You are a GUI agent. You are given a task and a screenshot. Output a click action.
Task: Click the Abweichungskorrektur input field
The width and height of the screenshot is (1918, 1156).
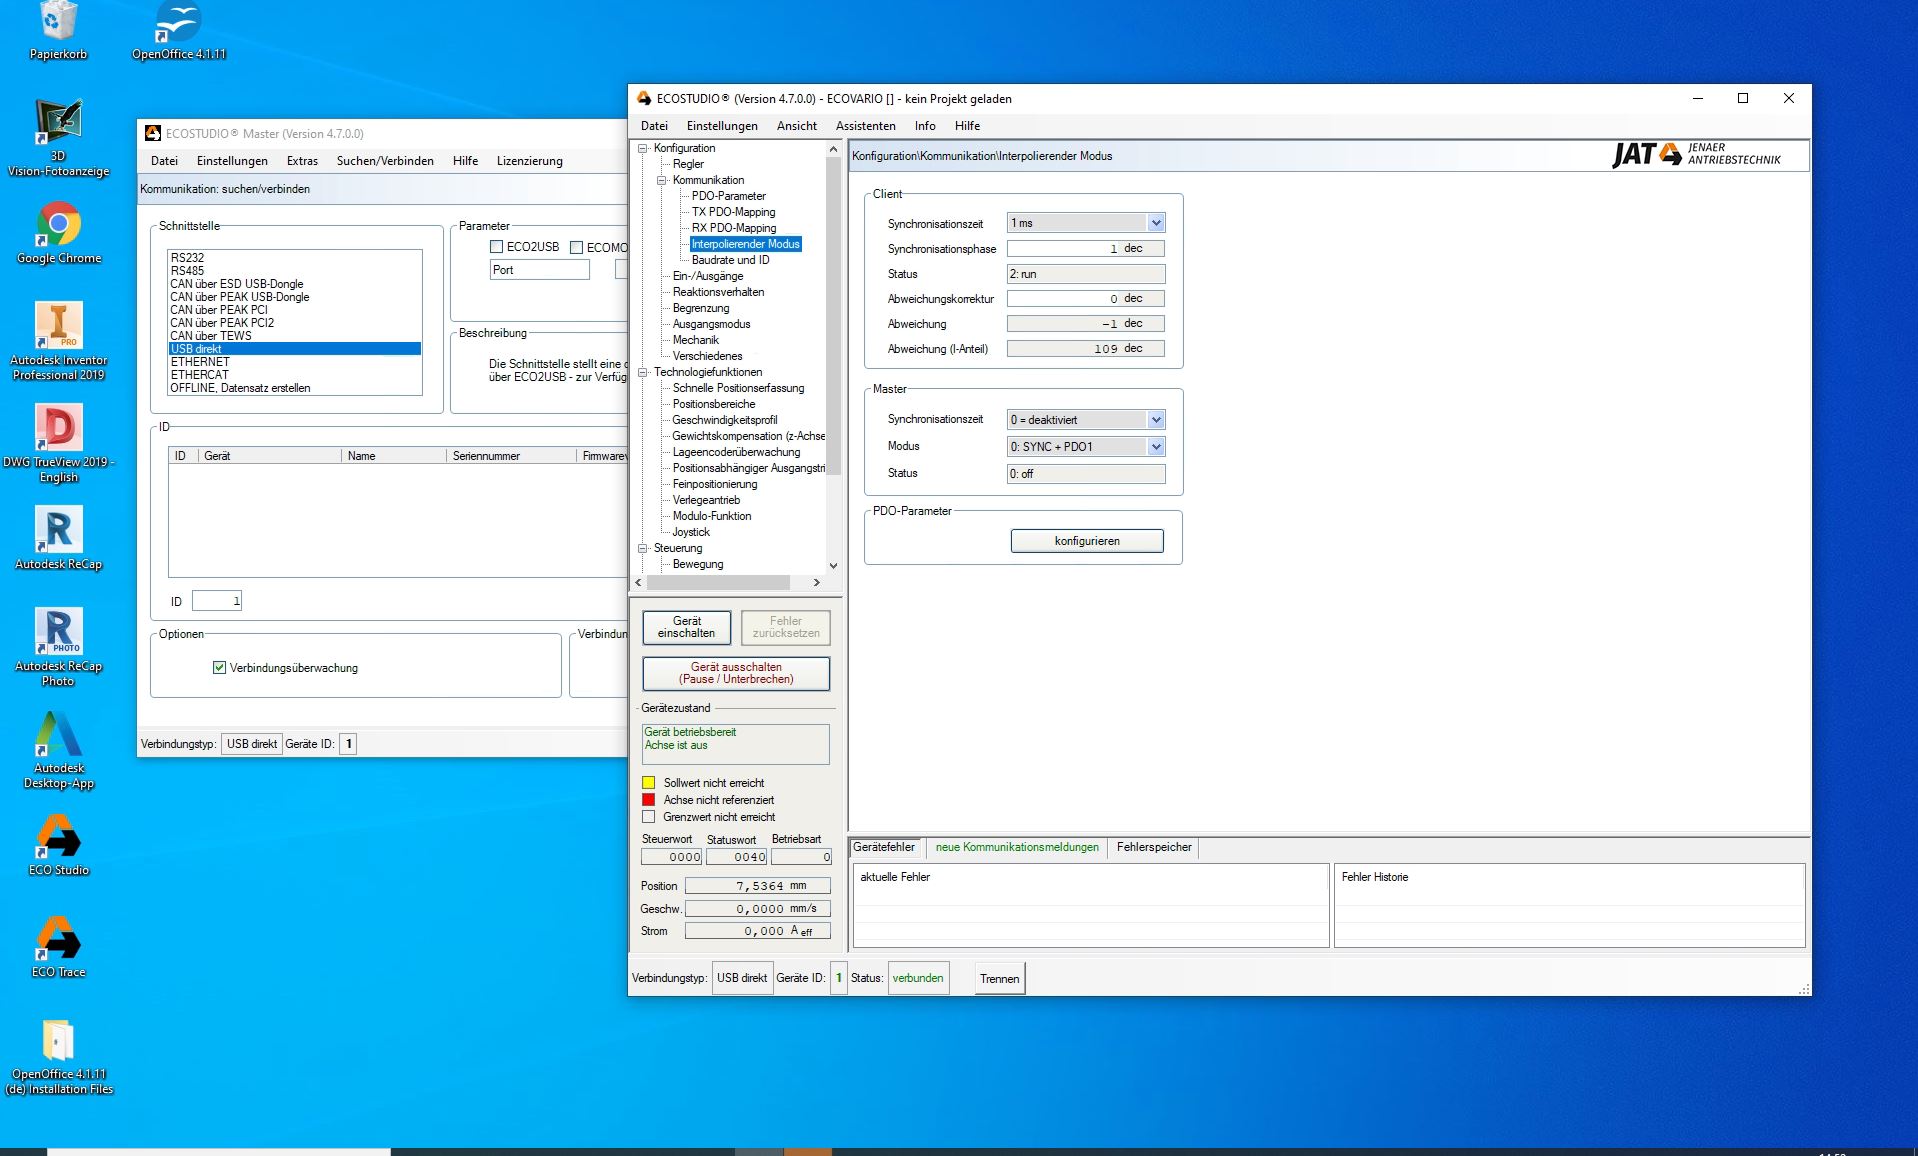tap(1086, 298)
